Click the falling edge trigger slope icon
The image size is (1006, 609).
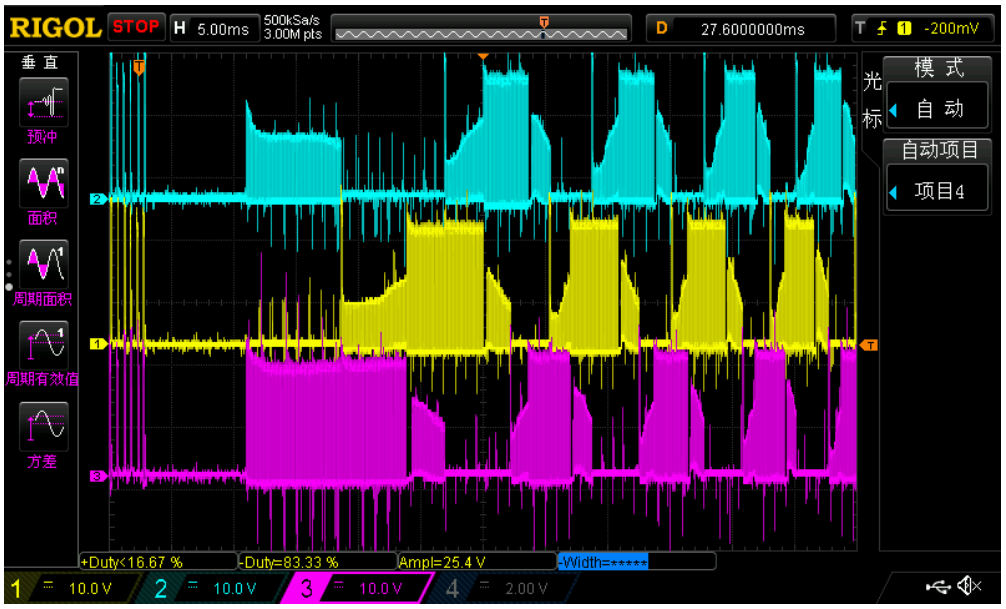point(883,28)
